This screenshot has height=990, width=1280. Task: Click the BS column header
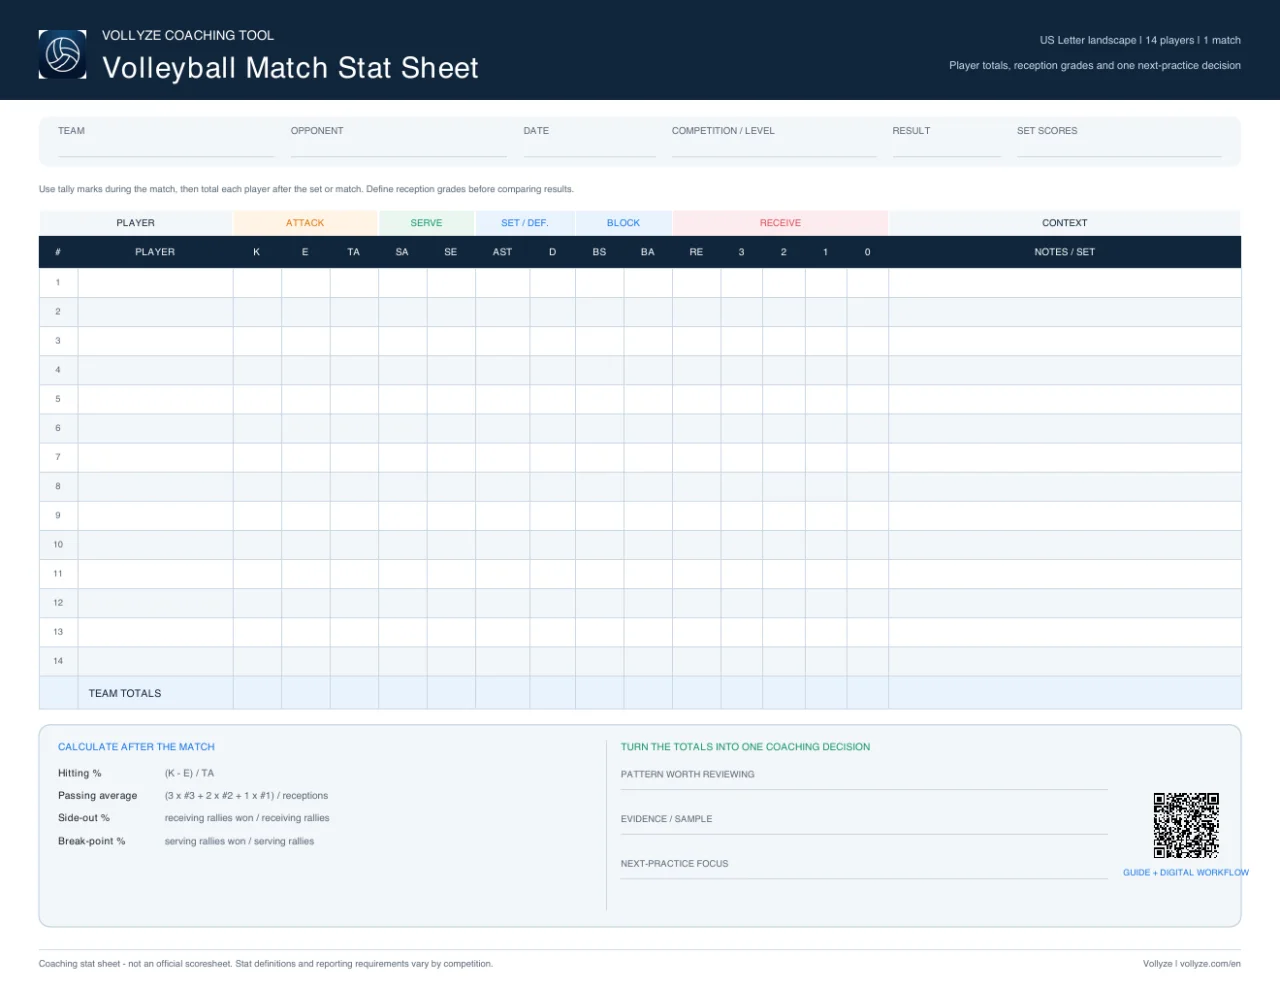[599, 252]
